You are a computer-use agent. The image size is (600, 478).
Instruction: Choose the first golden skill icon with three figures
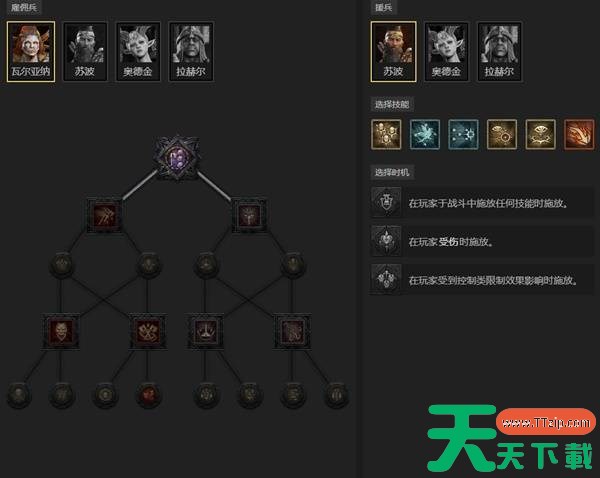pos(386,134)
